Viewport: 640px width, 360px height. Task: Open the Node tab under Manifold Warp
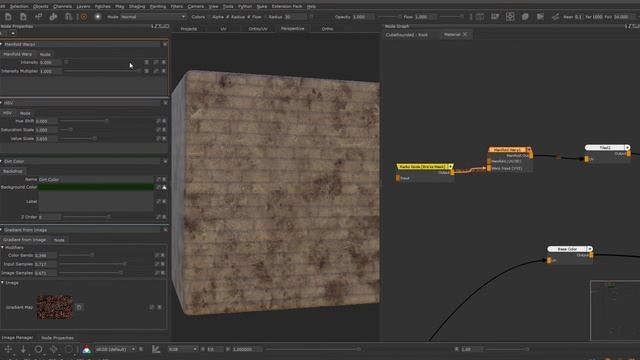45,54
